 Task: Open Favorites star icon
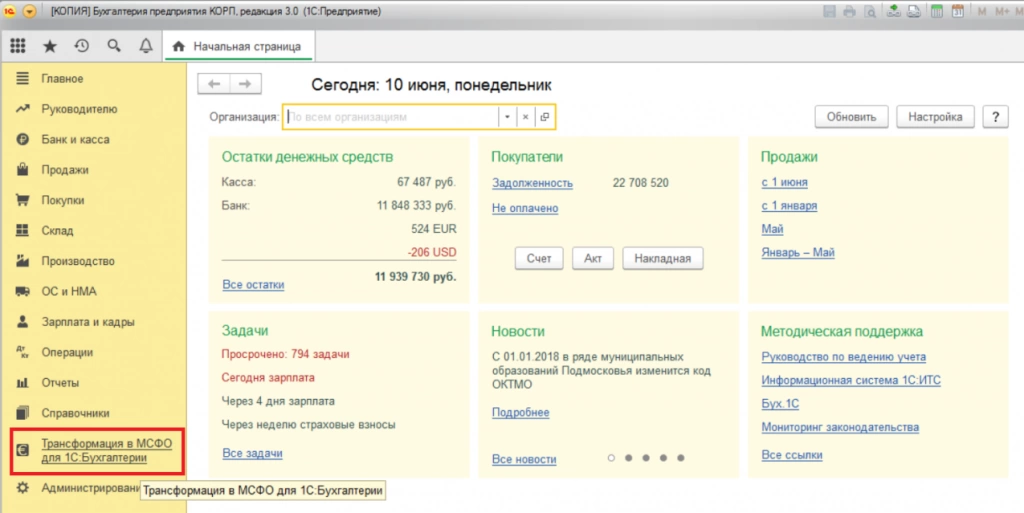(50, 46)
